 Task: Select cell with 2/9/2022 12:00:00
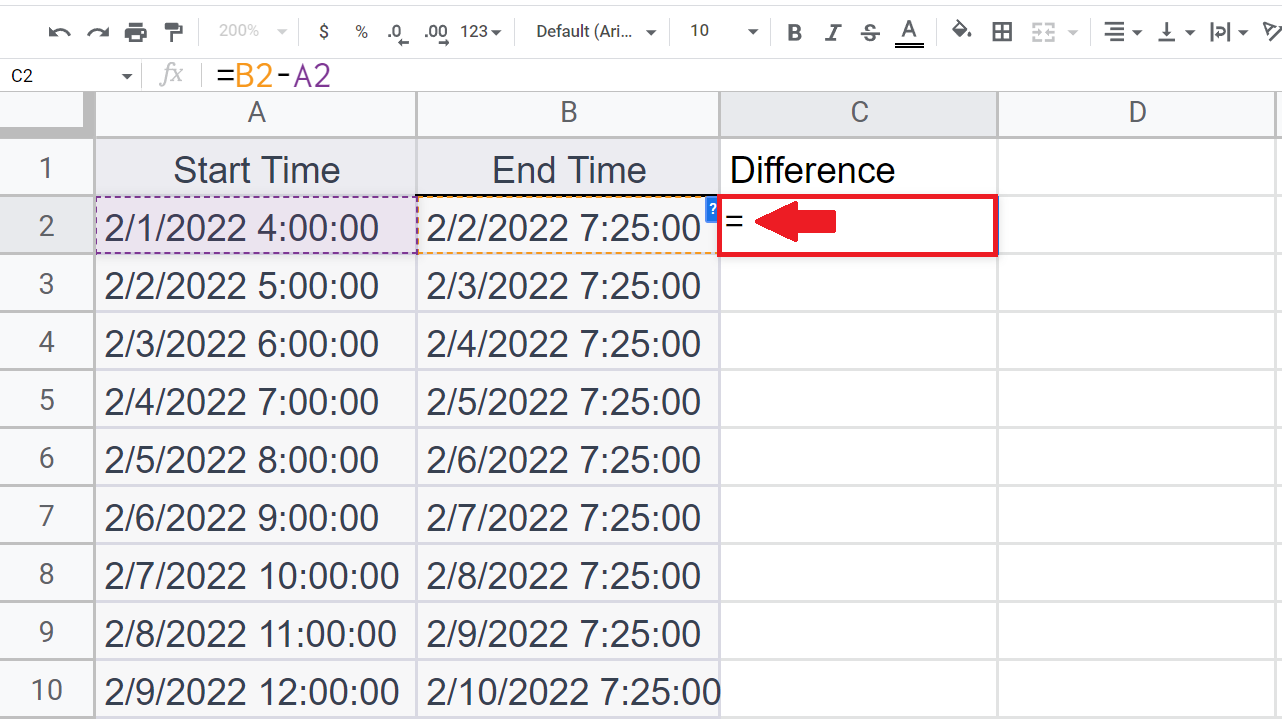click(x=256, y=689)
